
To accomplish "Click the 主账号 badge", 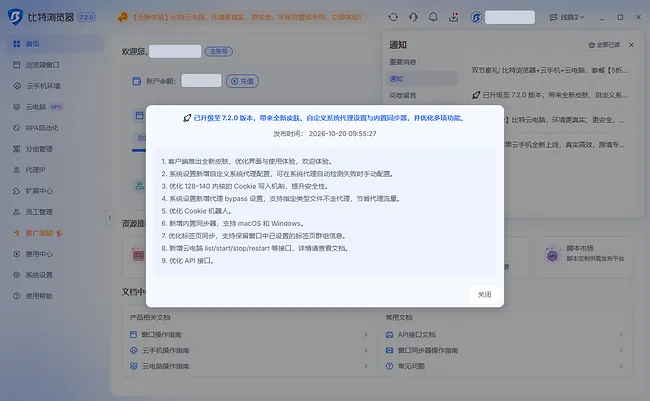I will coord(218,51).
